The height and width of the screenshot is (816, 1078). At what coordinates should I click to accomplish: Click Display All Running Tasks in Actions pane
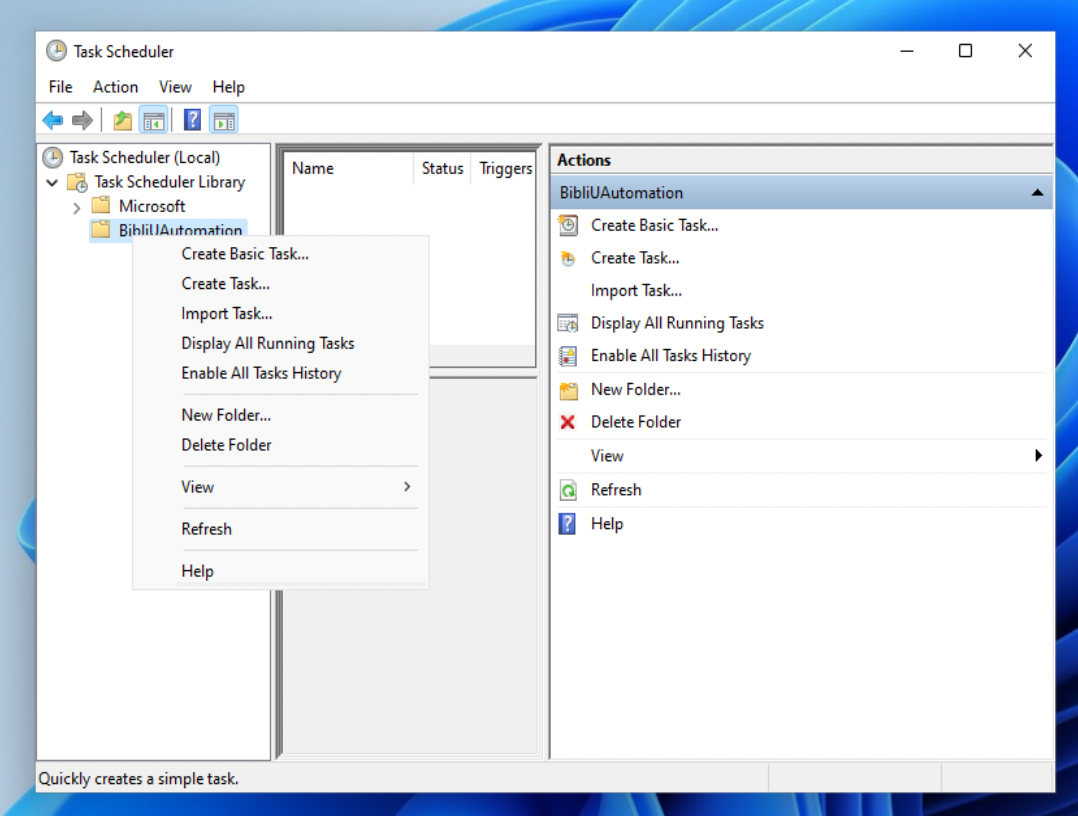tap(677, 323)
